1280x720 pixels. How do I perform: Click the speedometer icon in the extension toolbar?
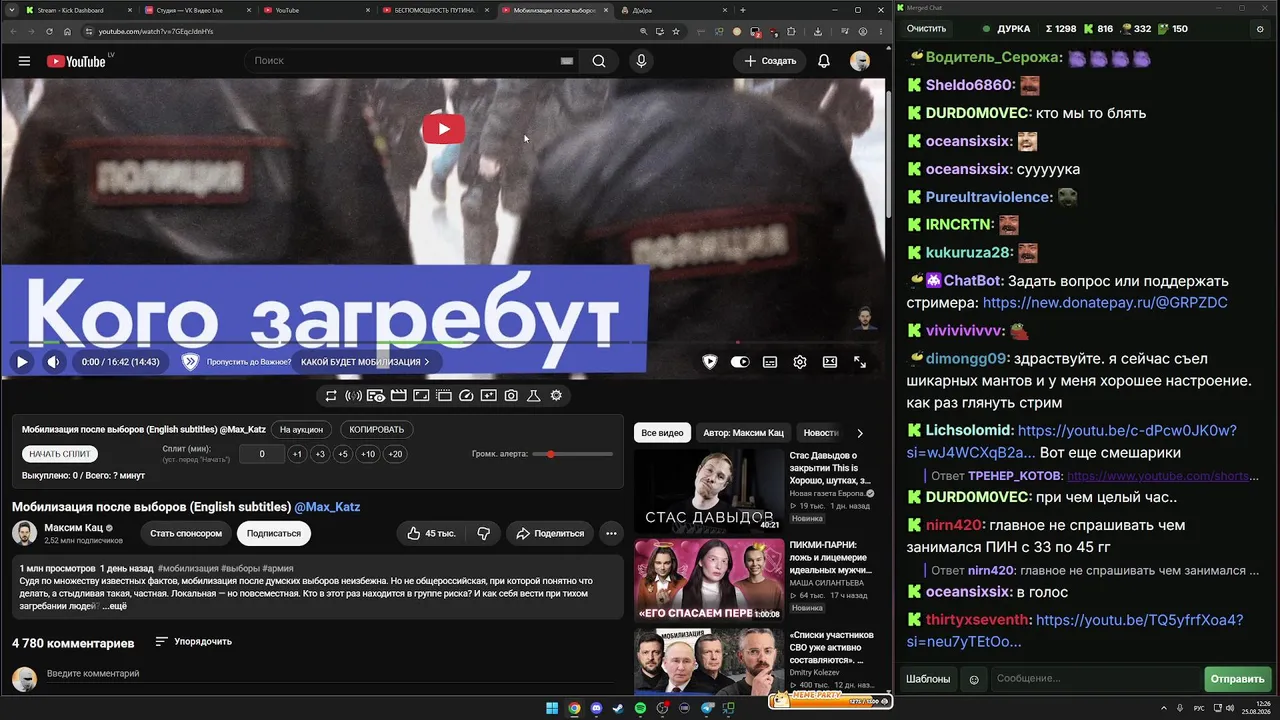[x=466, y=396]
